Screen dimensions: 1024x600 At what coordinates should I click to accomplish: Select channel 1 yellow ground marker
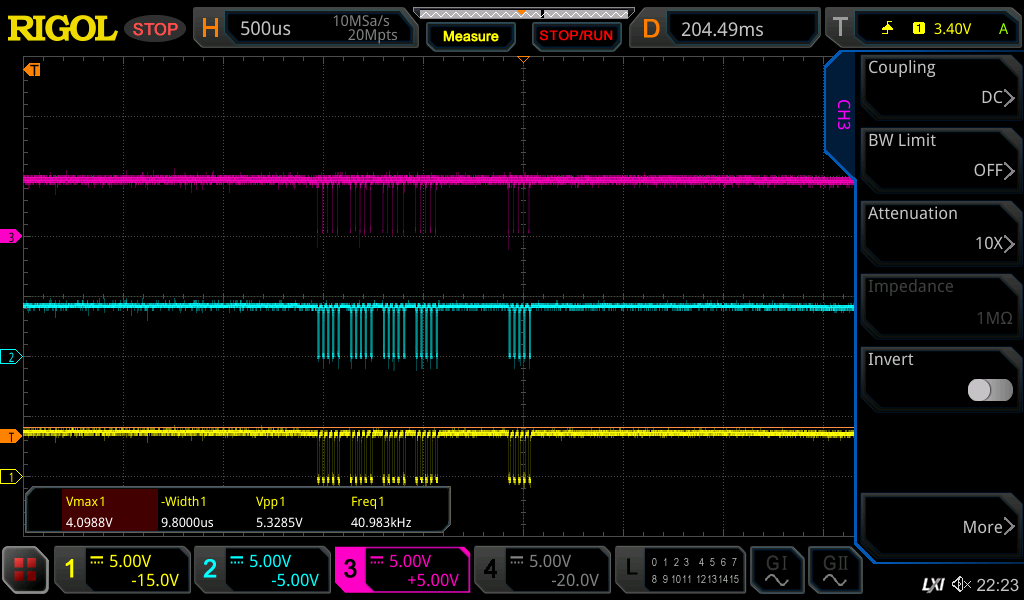(10, 477)
